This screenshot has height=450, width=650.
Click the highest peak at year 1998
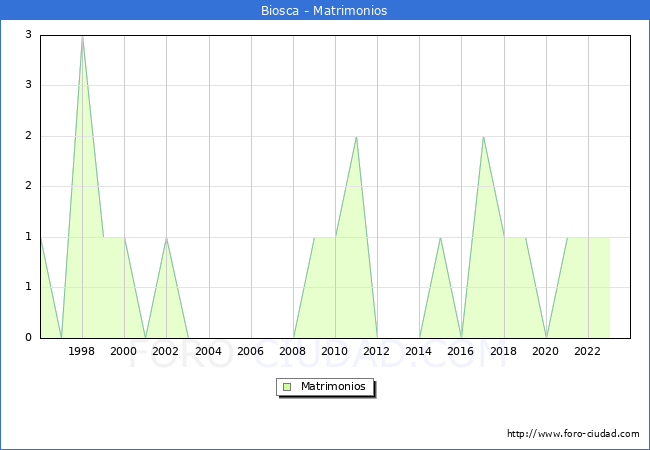point(82,37)
